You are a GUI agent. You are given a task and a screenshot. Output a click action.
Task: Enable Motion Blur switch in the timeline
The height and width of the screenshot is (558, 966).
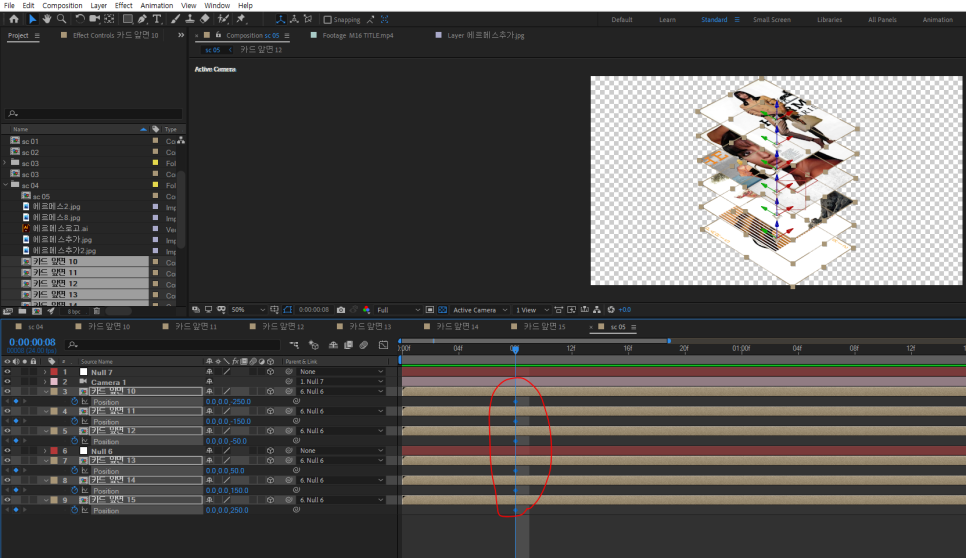click(363, 345)
